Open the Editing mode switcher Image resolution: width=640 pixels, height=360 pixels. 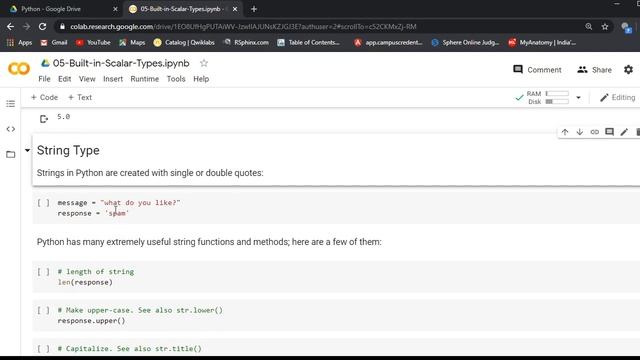coord(618,98)
